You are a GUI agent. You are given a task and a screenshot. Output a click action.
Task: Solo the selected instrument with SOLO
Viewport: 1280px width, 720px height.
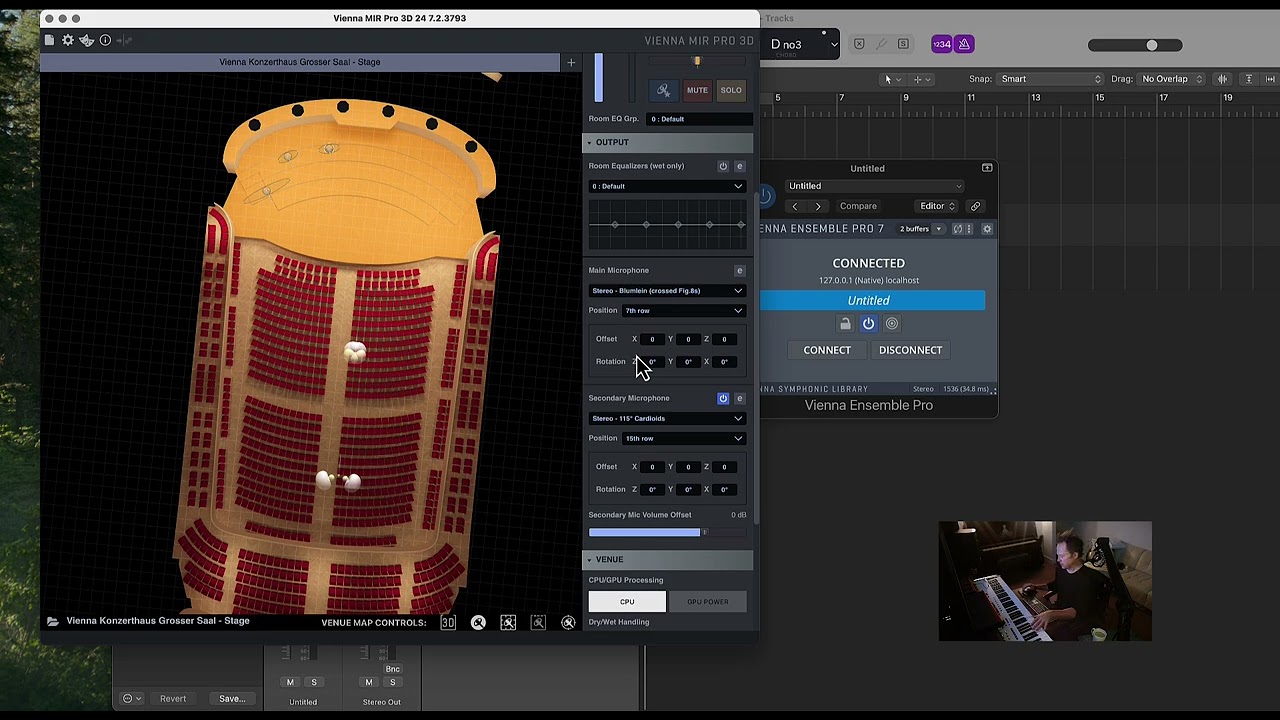pyautogui.click(x=731, y=90)
